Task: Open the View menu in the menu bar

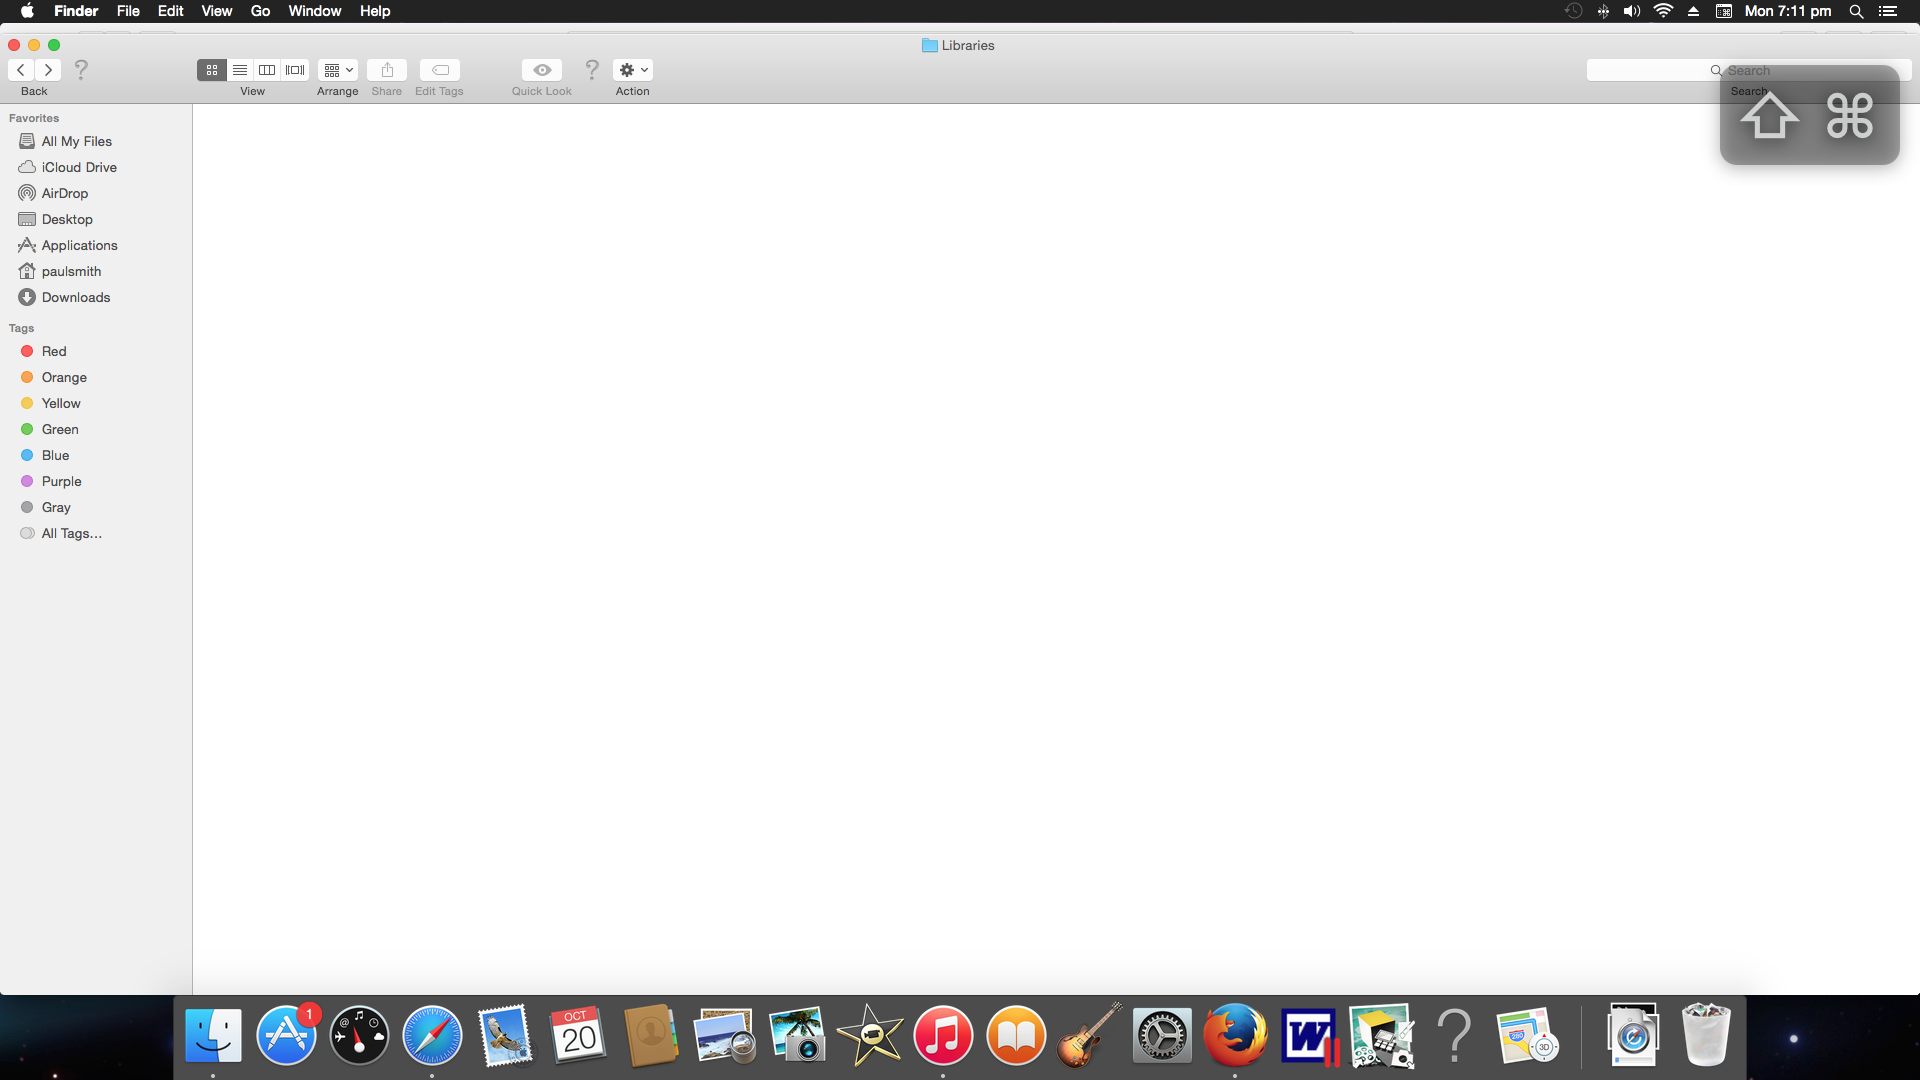Action: pyautogui.click(x=216, y=11)
